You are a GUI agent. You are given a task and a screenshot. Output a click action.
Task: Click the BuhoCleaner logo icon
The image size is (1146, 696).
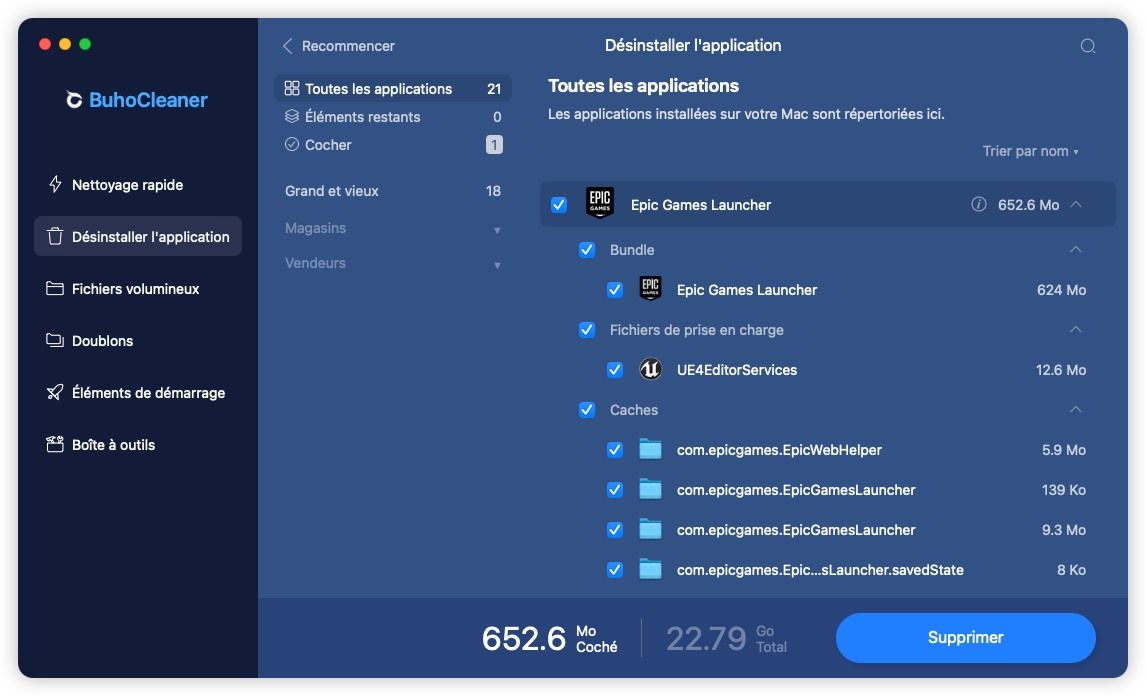tap(74, 99)
